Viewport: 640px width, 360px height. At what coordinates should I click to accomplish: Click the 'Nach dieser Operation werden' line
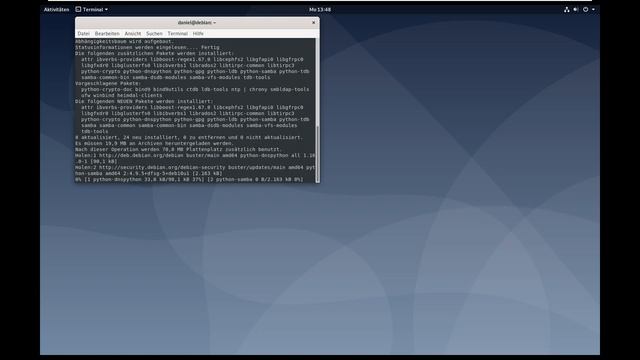coord(178,149)
